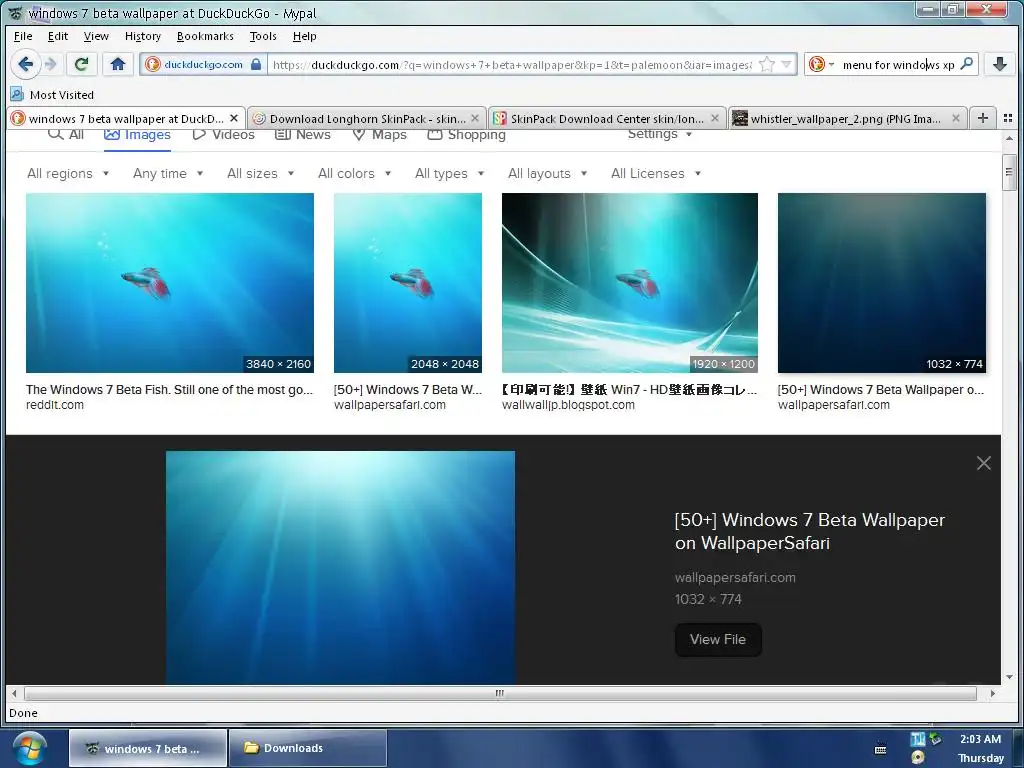Image resolution: width=1024 pixels, height=768 pixels.
Task: Open the History menu
Action: click(x=142, y=36)
